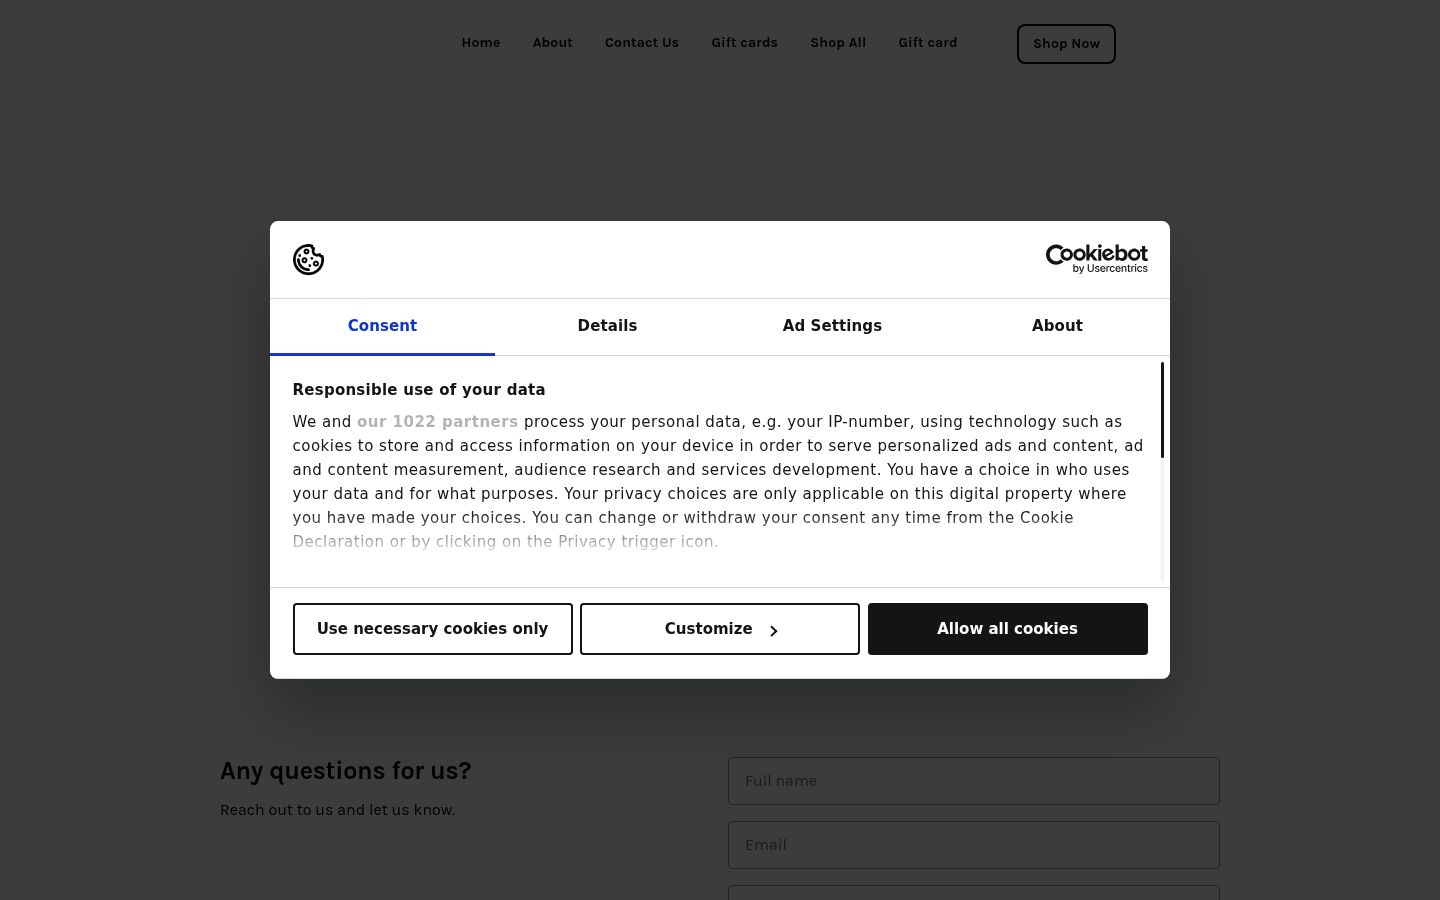Click the Shop Now button
1440x900 pixels.
pos(1066,44)
